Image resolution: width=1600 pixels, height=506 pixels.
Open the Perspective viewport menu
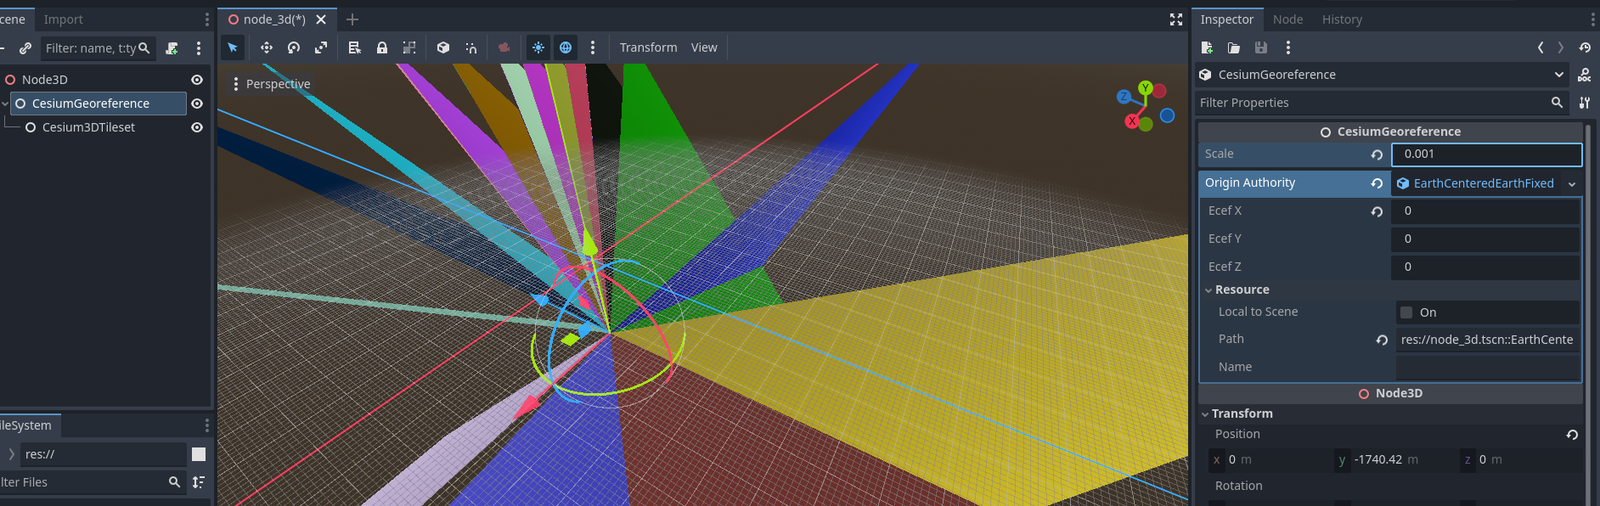click(x=271, y=84)
